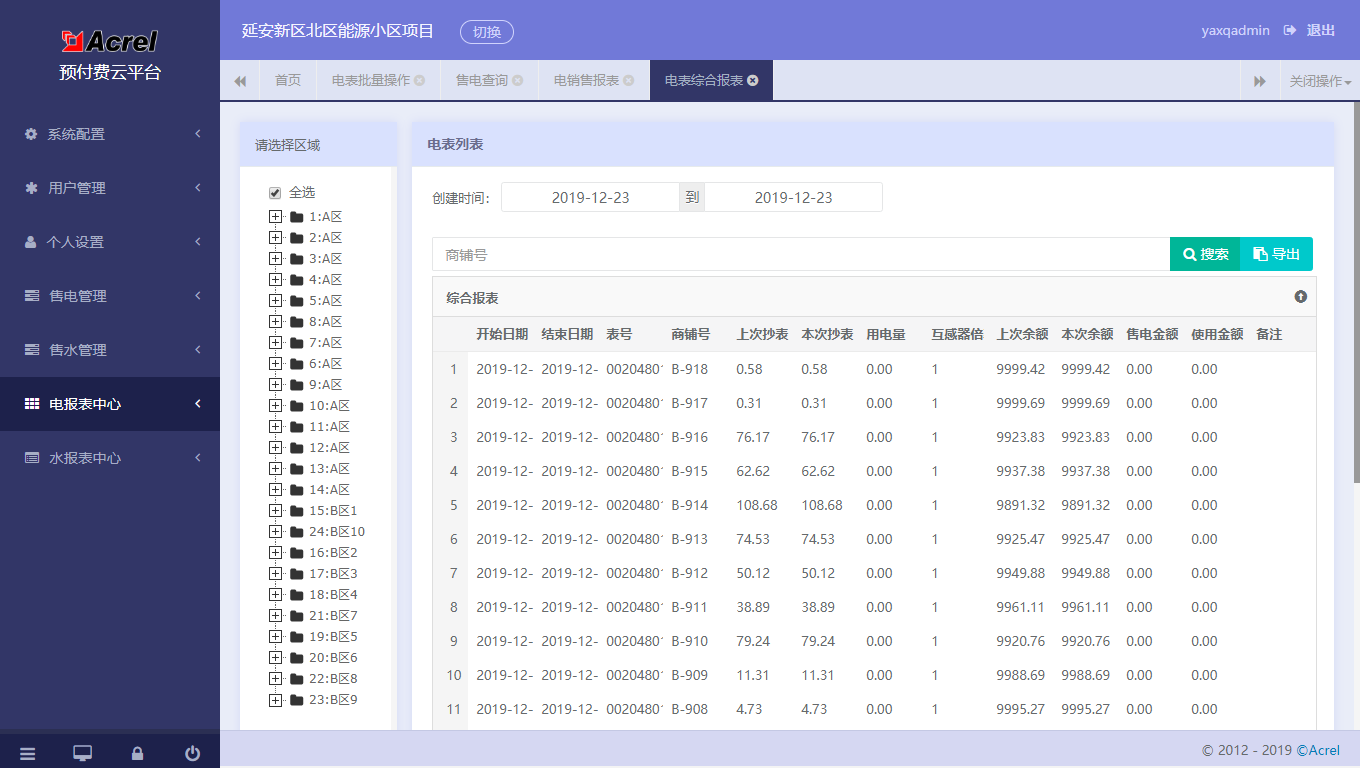Expand the 22:B区8 tree node
This screenshot has height=768, width=1360.
pos(276,679)
